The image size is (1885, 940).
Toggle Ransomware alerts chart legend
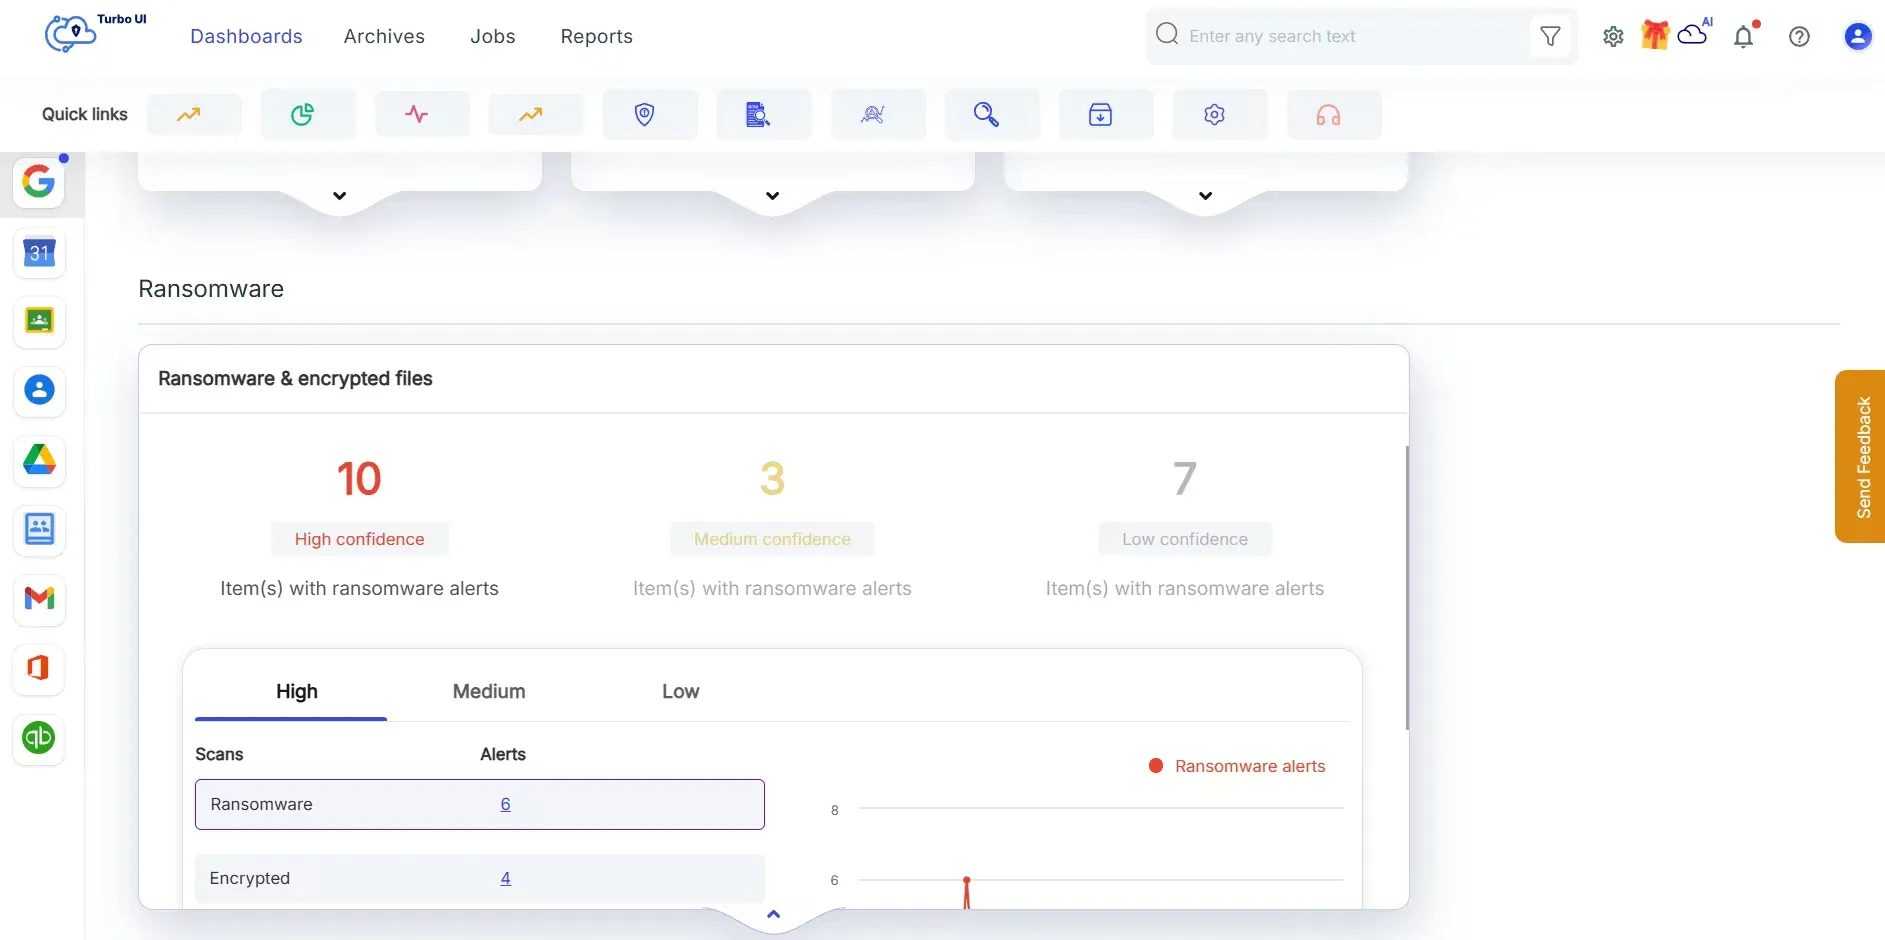1238,766
